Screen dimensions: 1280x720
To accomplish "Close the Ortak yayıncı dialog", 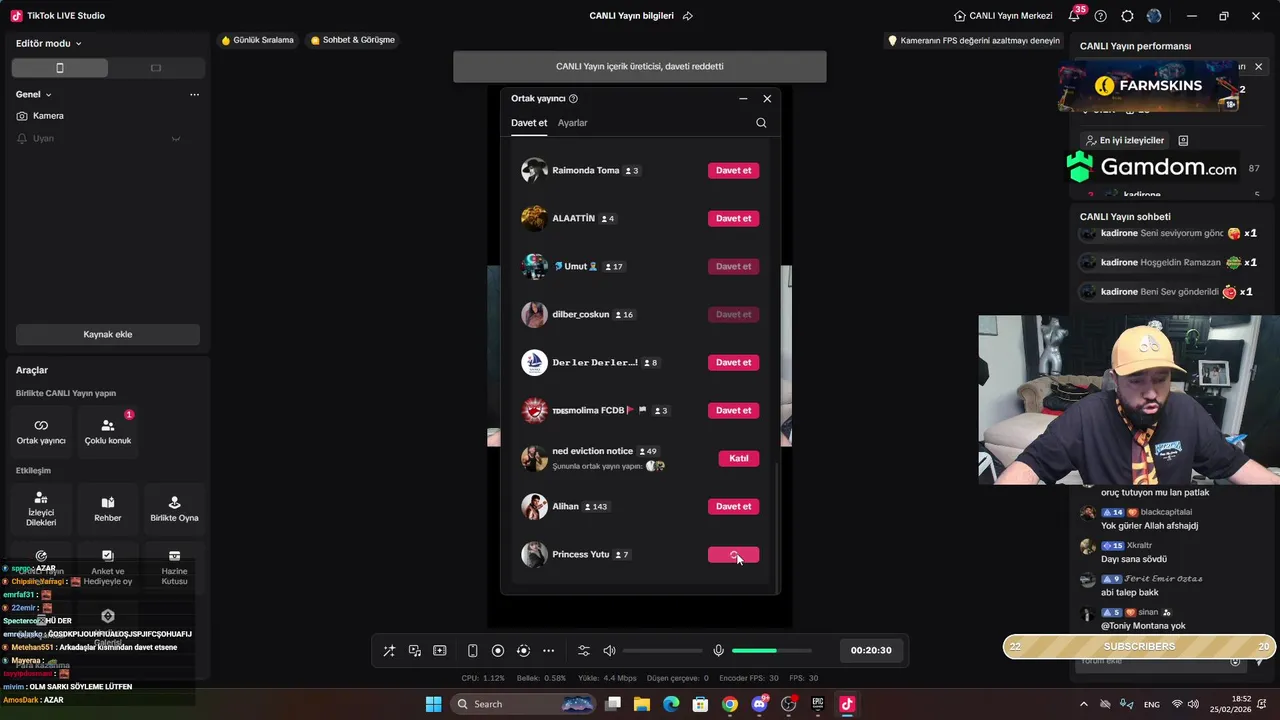I will 767,98.
